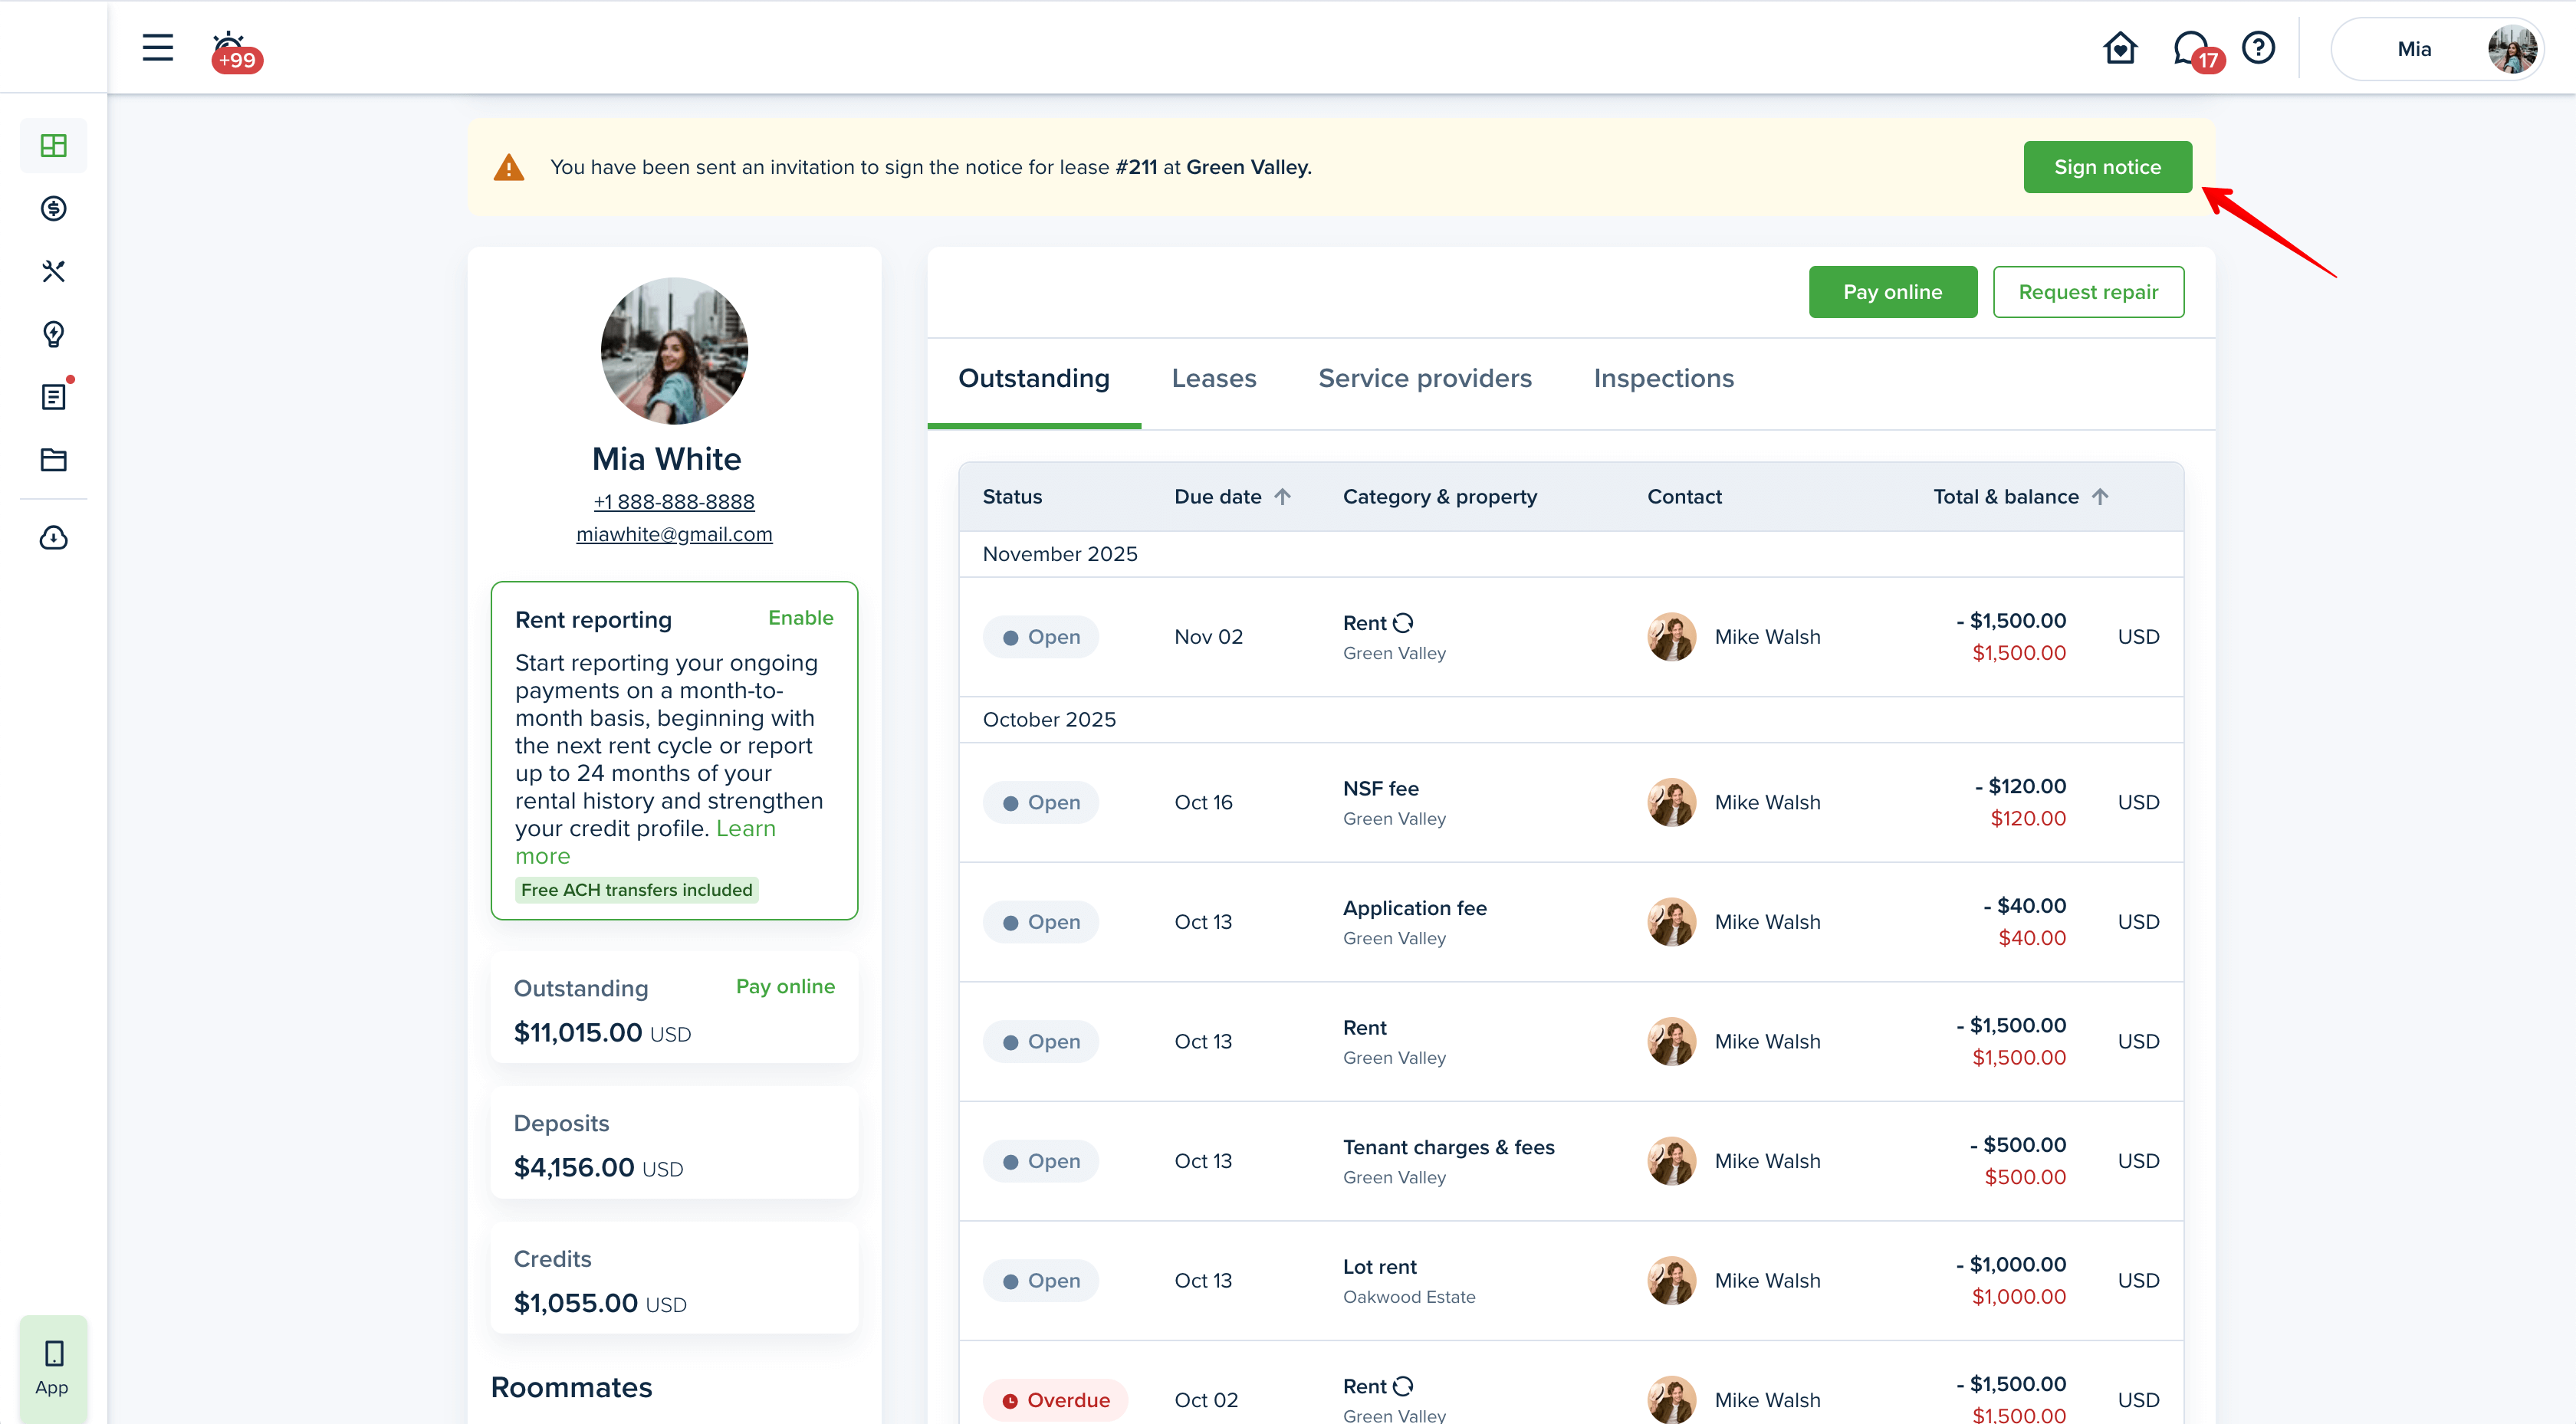The width and height of the screenshot is (2576, 1424).
Task: Open the documents icon with red dot
Action: [x=53, y=397]
